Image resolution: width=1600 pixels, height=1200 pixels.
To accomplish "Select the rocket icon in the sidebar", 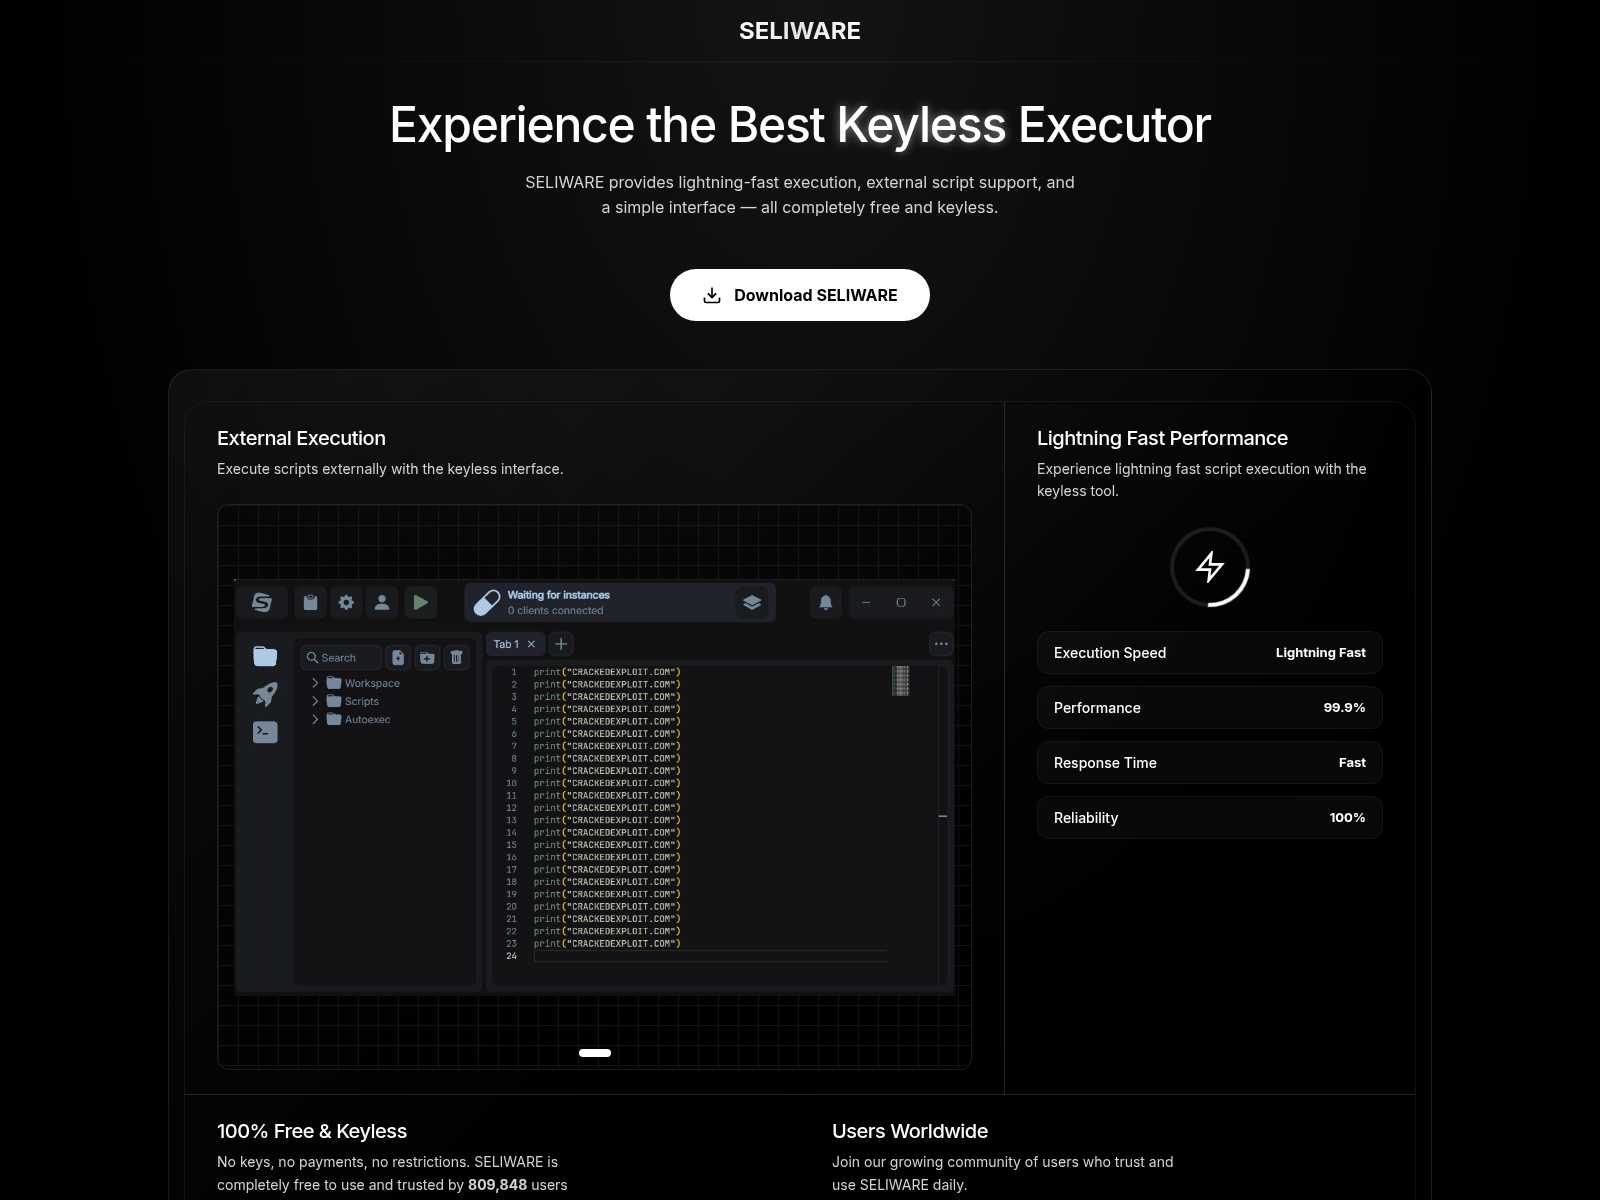I will click(x=263, y=694).
